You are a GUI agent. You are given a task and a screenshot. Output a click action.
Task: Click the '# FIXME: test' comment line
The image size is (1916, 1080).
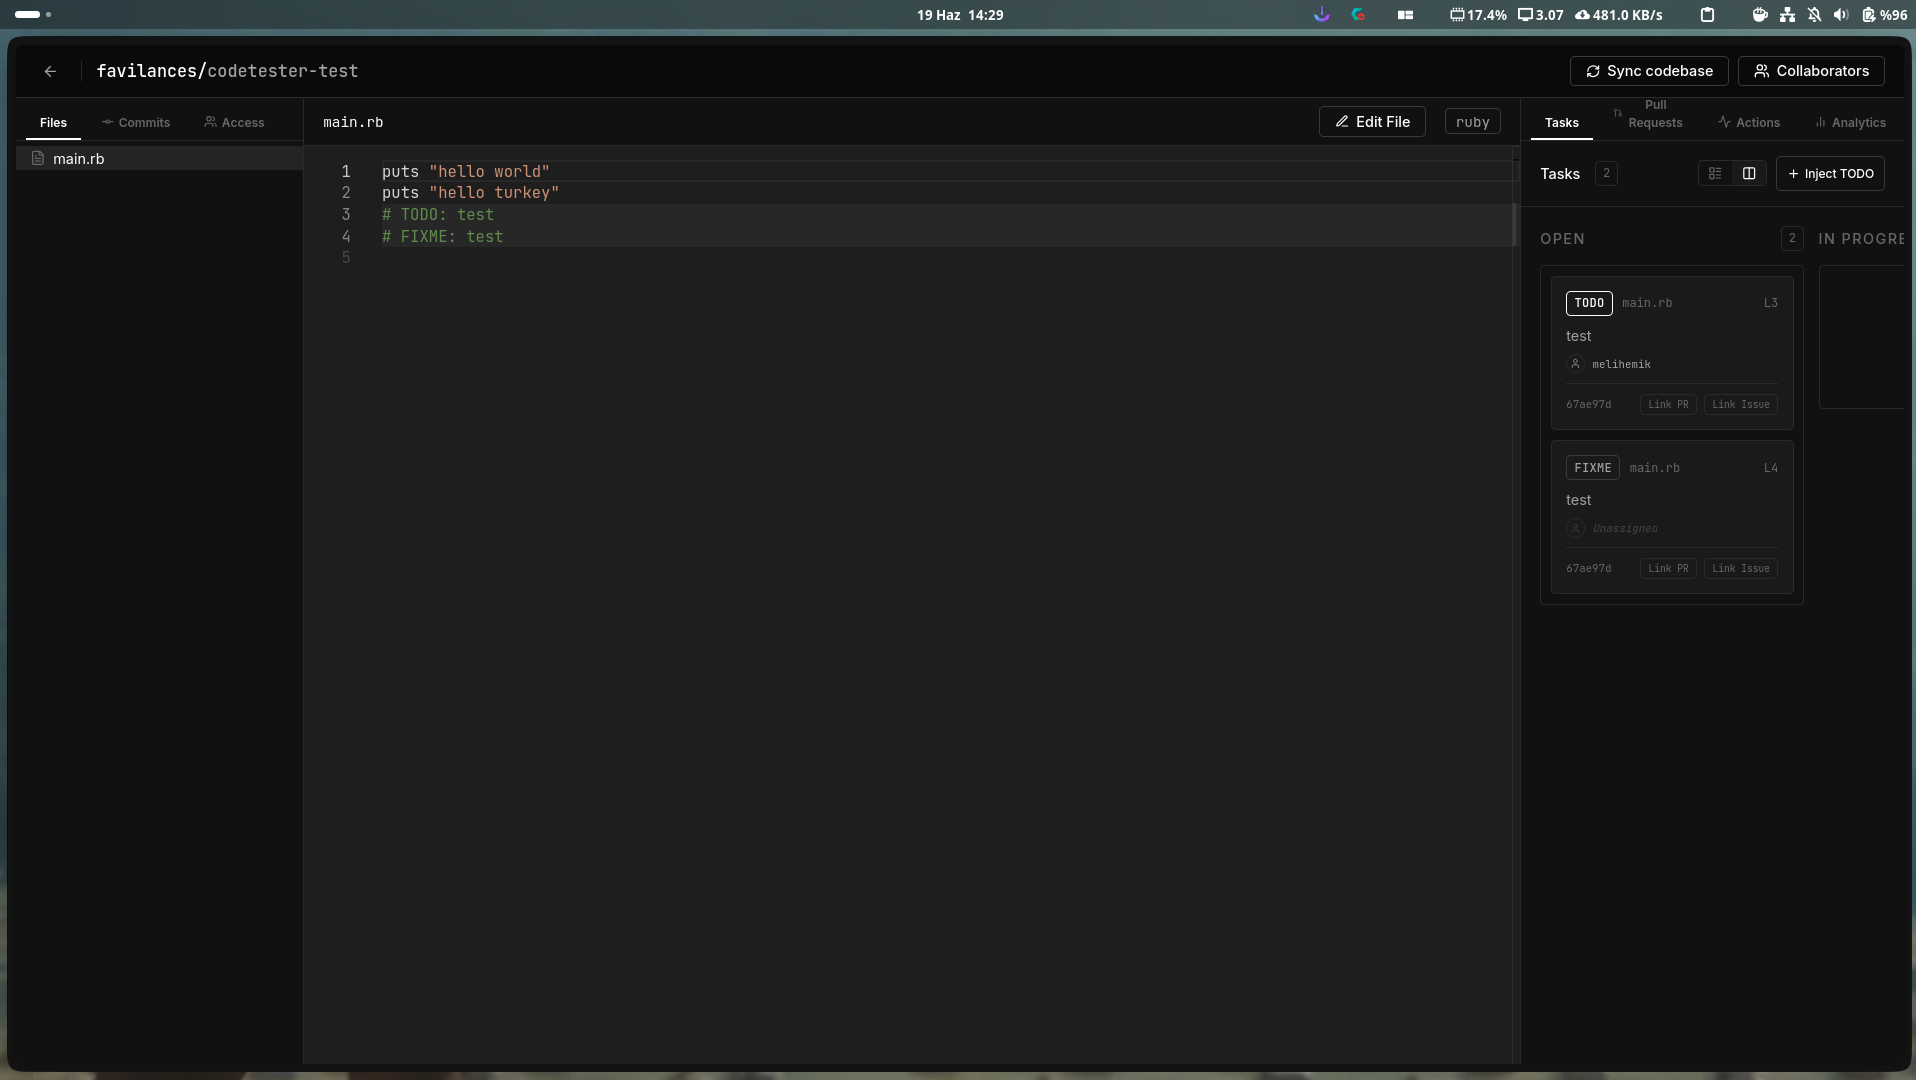tap(442, 236)
